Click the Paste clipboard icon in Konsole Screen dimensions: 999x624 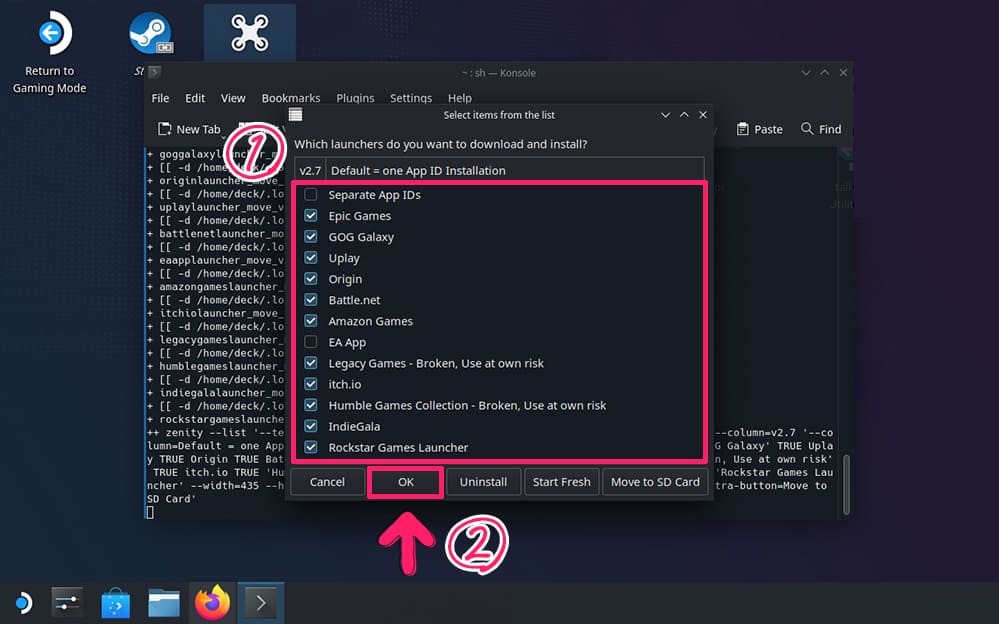tap(742, 129)
